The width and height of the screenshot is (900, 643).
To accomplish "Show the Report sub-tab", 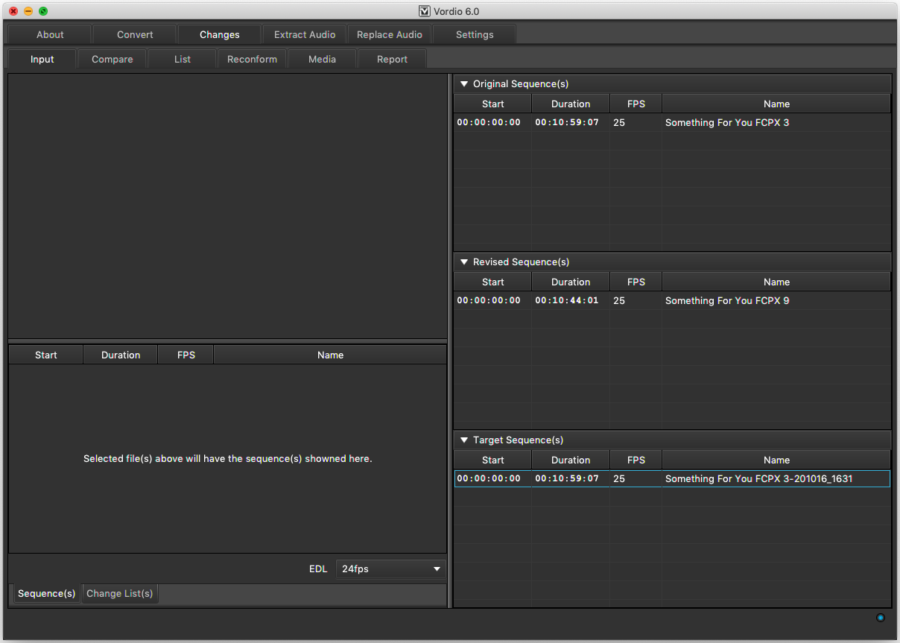I will point(392,59).
